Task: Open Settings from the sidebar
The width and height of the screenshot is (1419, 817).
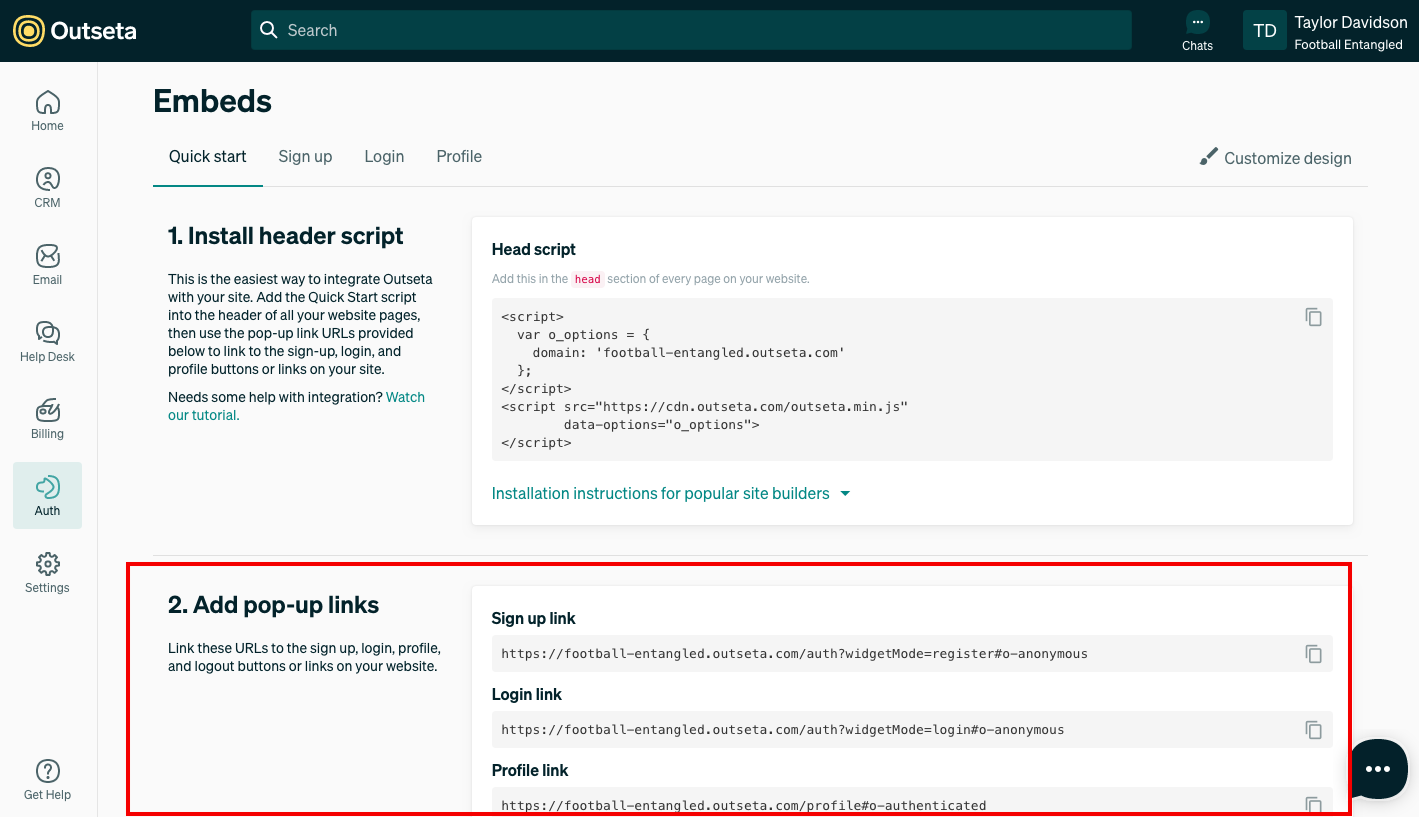Action: tap(47, 573)
